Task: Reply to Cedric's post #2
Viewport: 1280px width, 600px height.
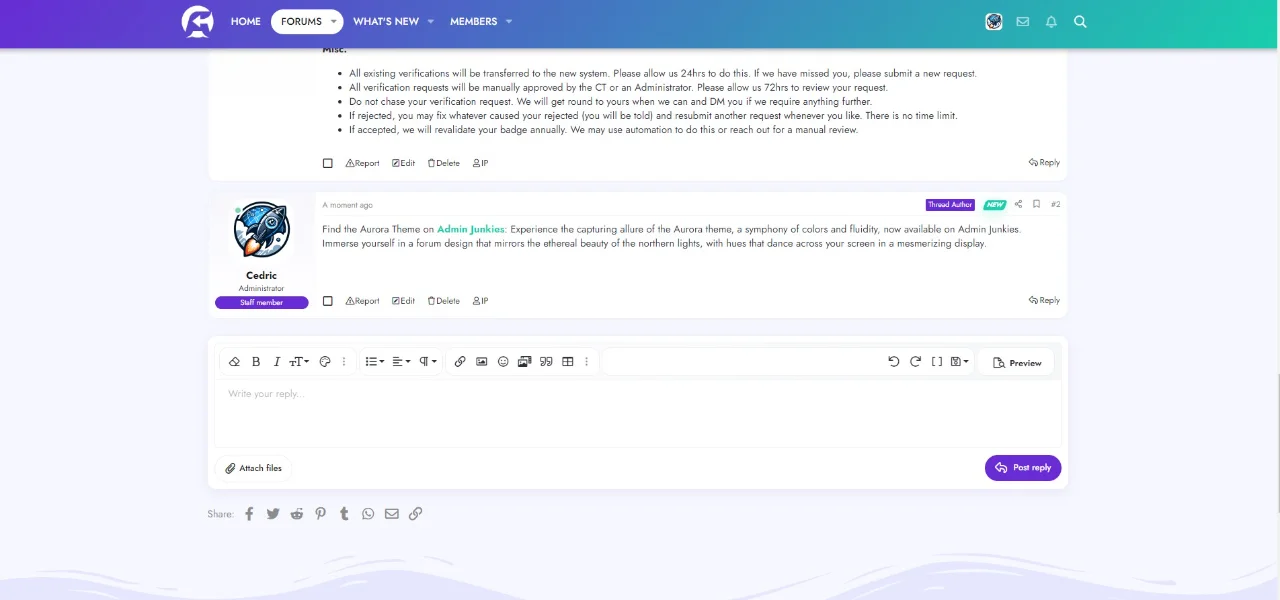Action: [x=1044, y=300]
